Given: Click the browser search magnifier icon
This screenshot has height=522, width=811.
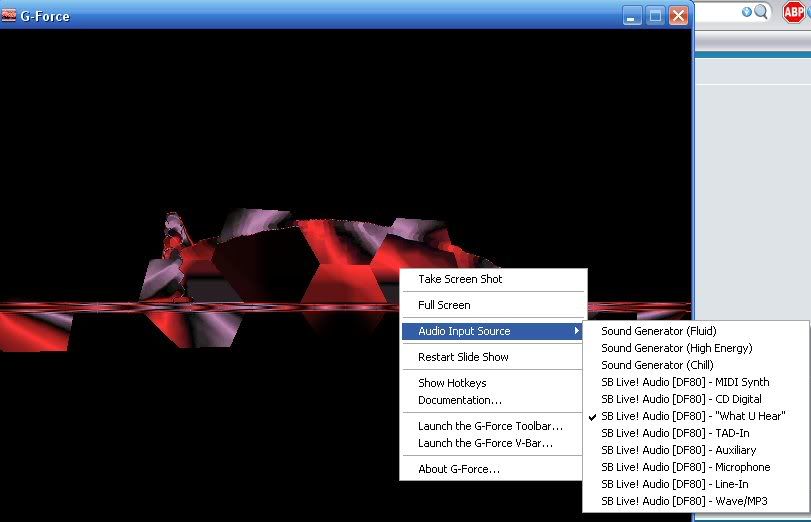Looking at the screenshot, I should point(761,12).
